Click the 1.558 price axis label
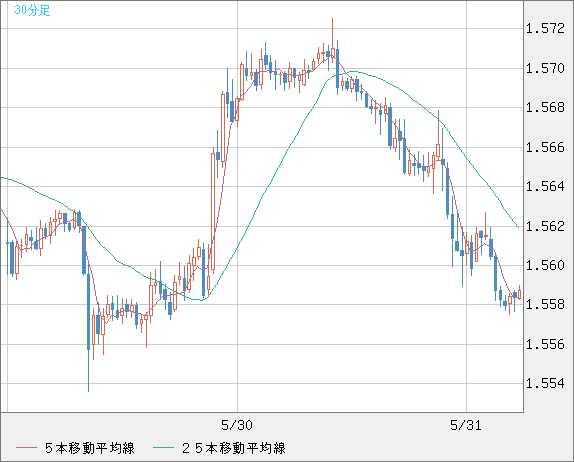Viewport: 574px width, 462px height. tap(545, 304)
